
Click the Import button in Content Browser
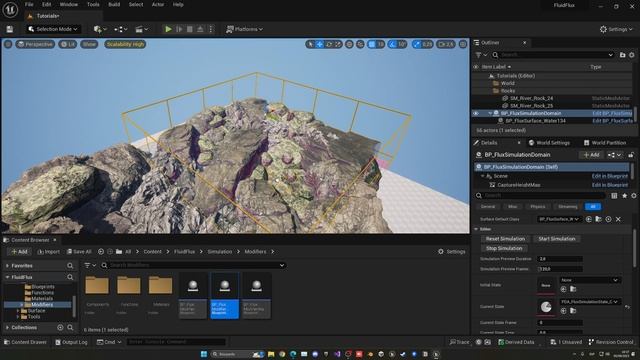point(48,252)
